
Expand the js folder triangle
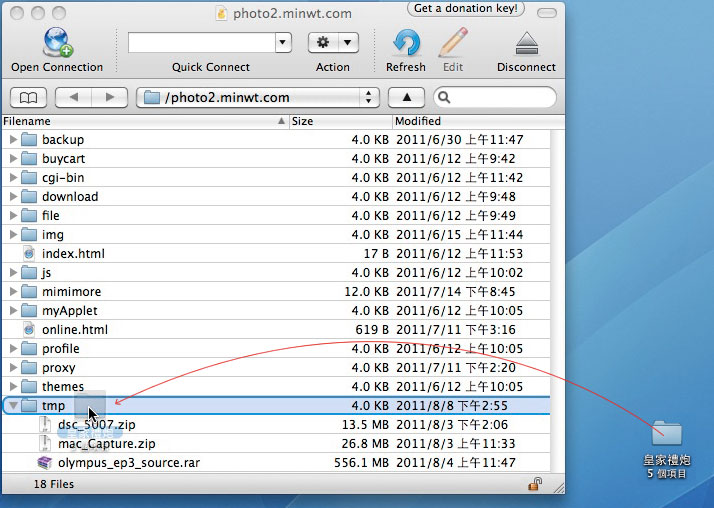(x=13, y=273)
